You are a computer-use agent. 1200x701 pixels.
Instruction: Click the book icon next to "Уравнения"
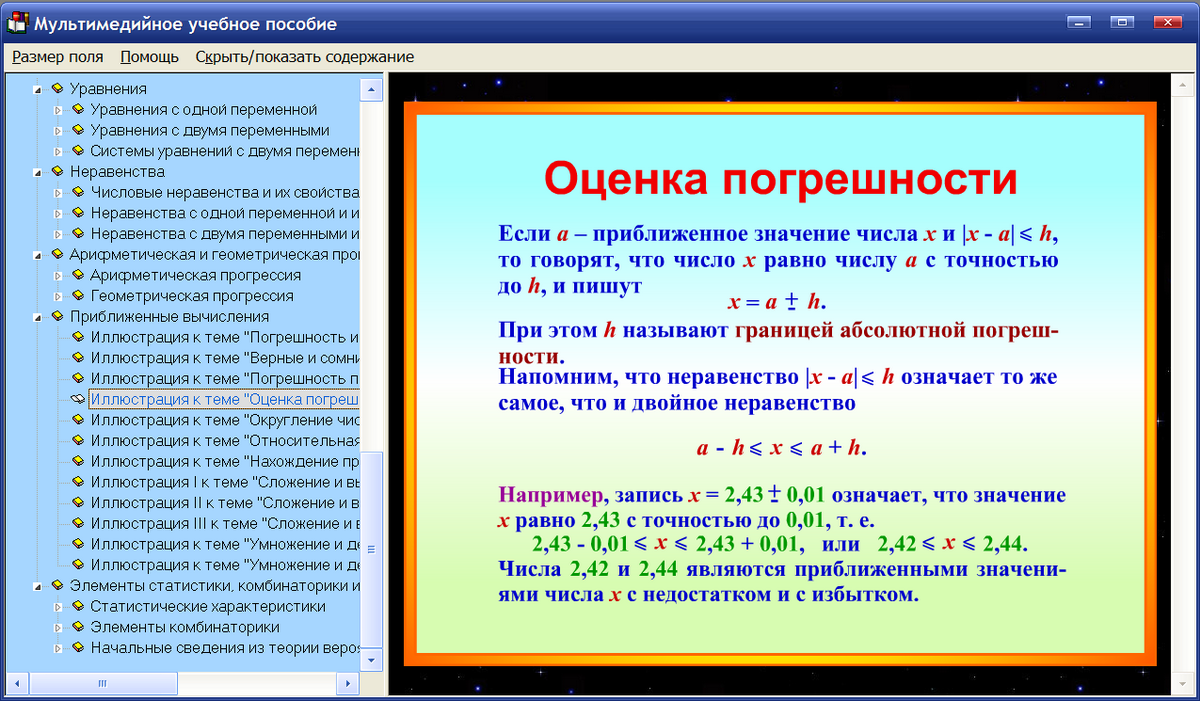tap(59, 89)
